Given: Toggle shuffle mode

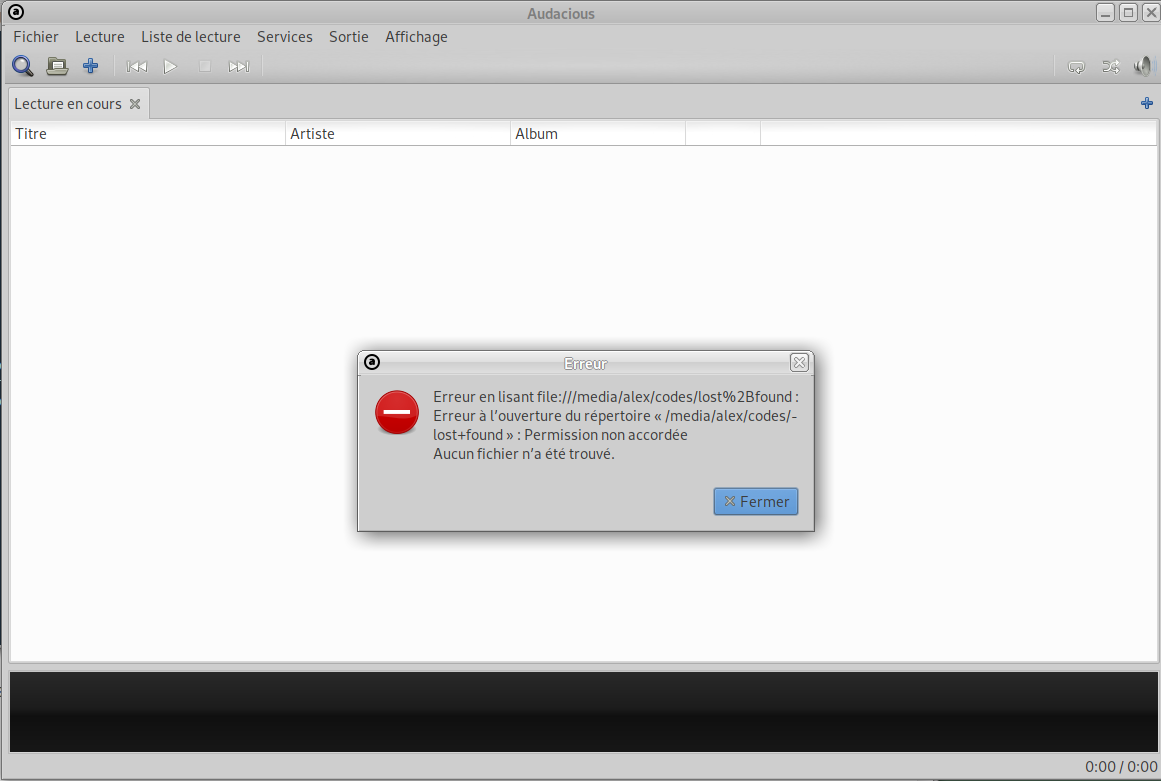Looking at the screenshot, I should (1111, 67).
